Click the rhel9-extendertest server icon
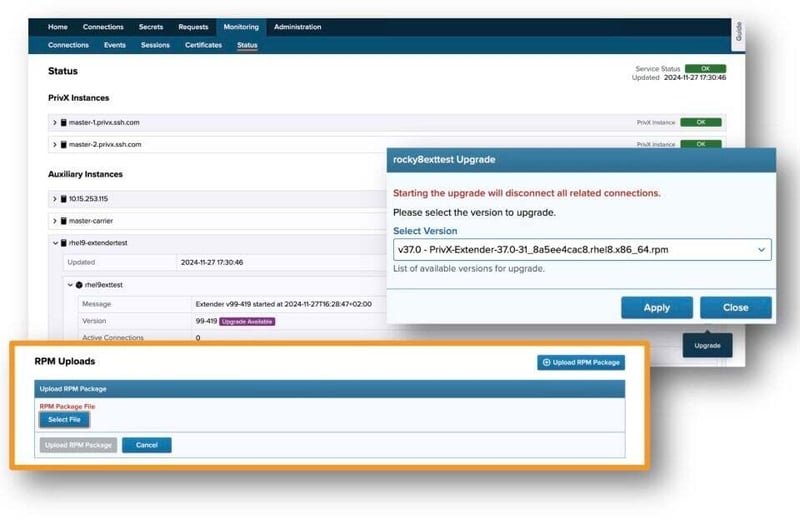Viewport: 800px width, 529px height. coord(63,242)
